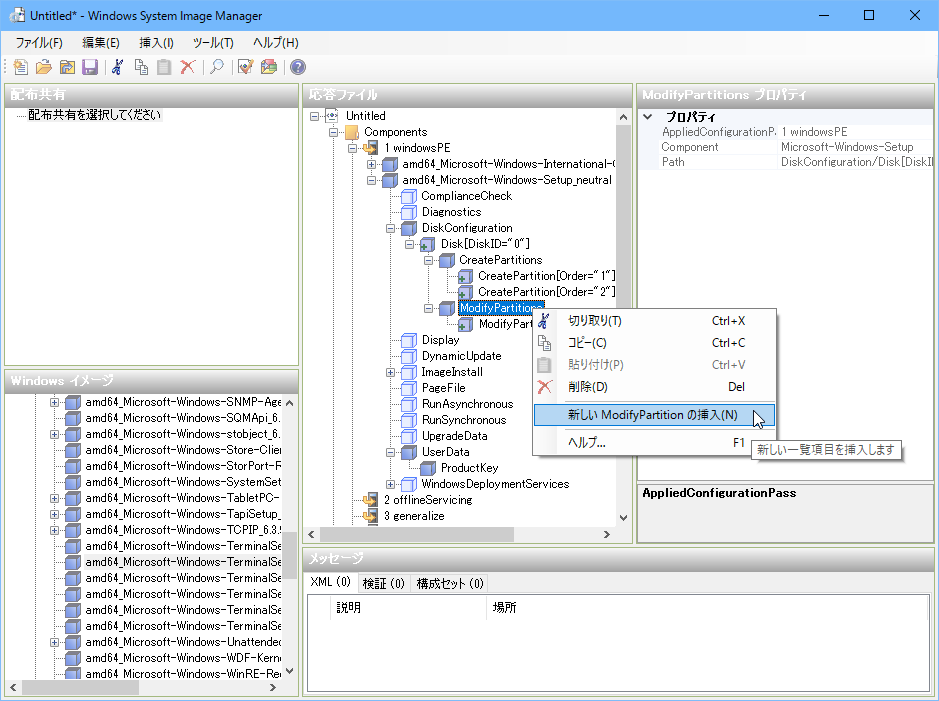Click the 場所 column header in messages

[504, 608]
